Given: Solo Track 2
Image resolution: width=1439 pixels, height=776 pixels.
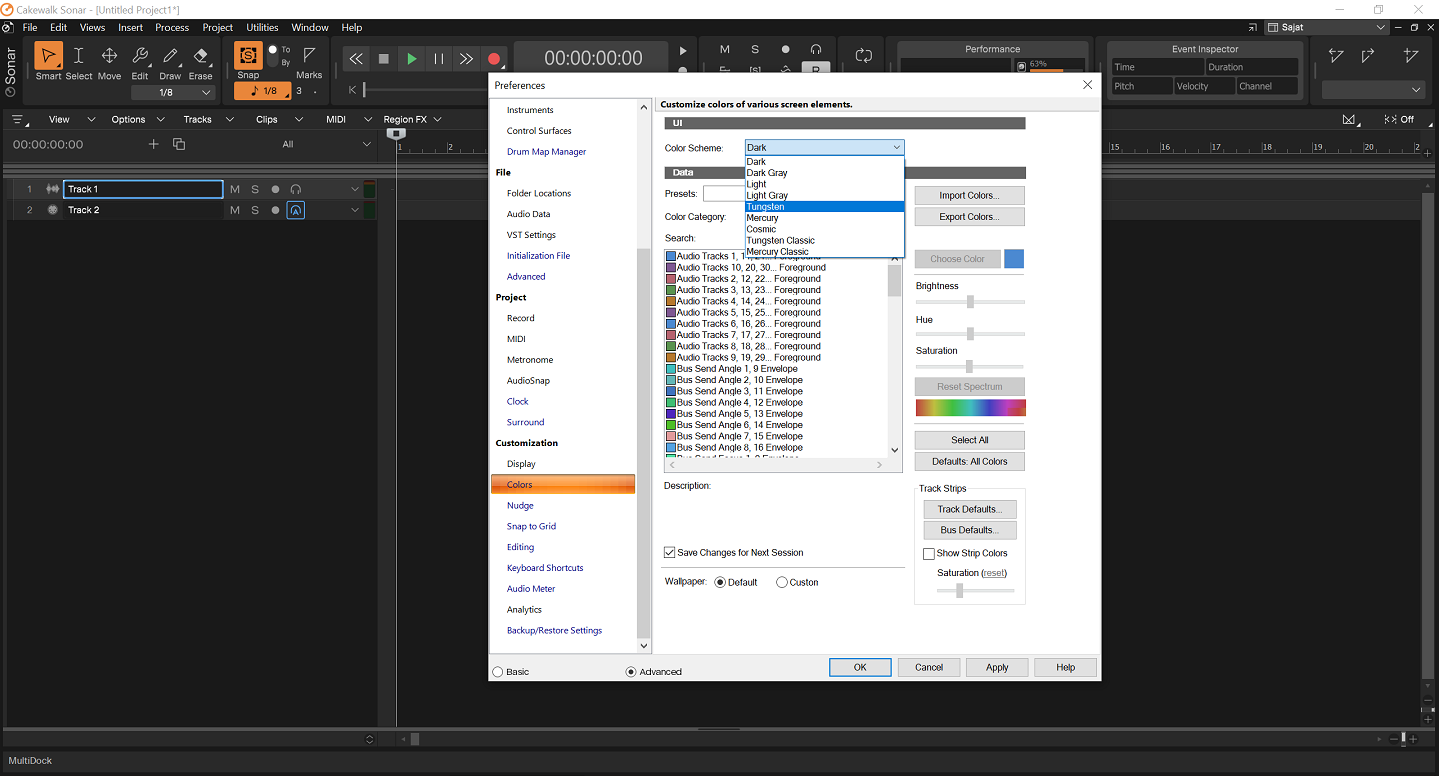Looking at the screenshot, I should click(255, 210).
